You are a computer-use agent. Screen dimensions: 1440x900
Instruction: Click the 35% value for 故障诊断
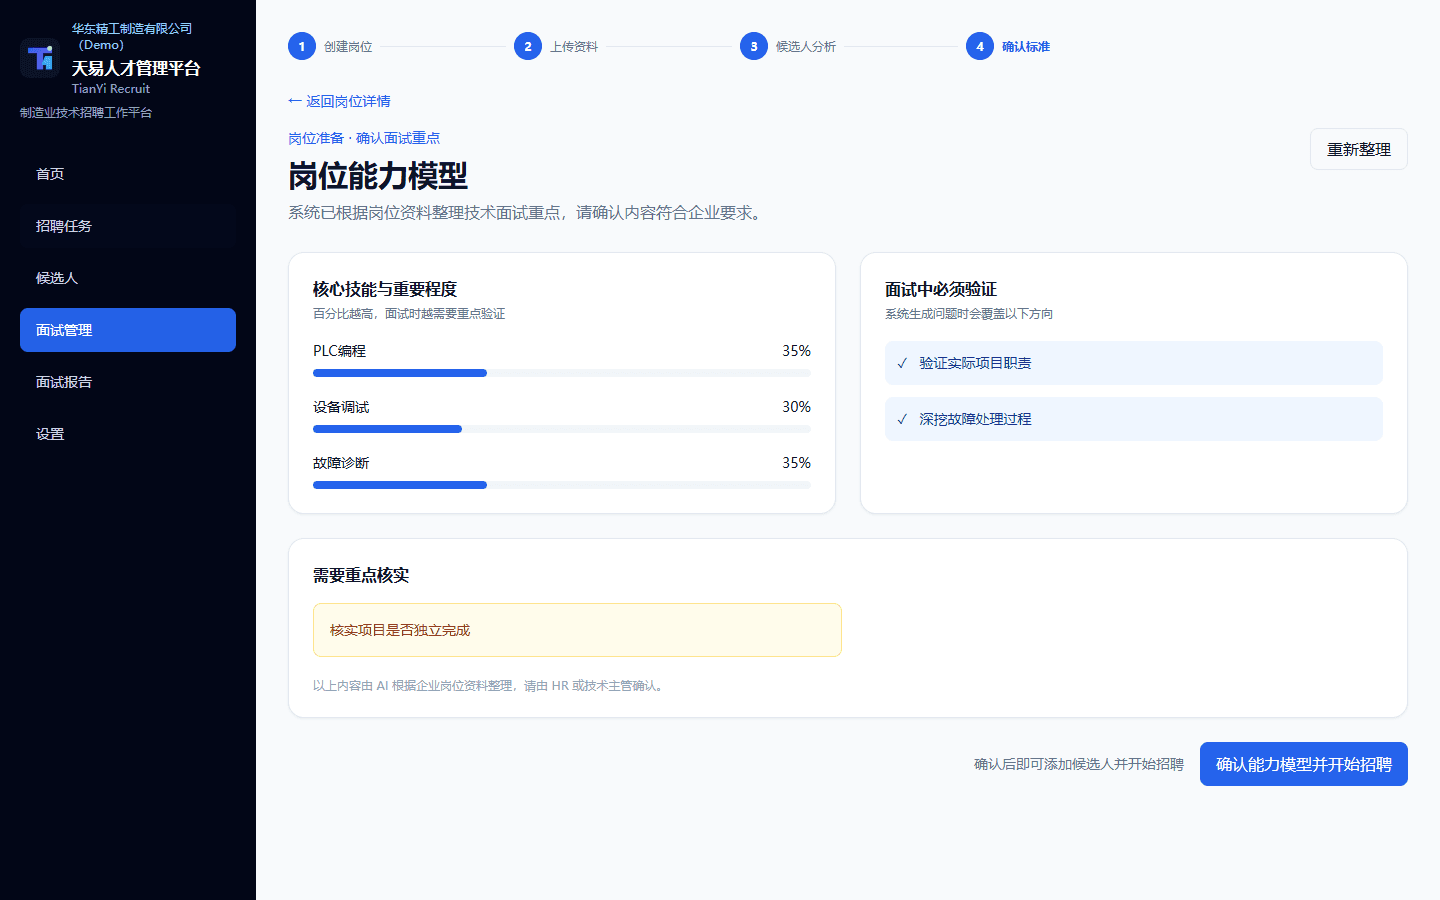796,463
